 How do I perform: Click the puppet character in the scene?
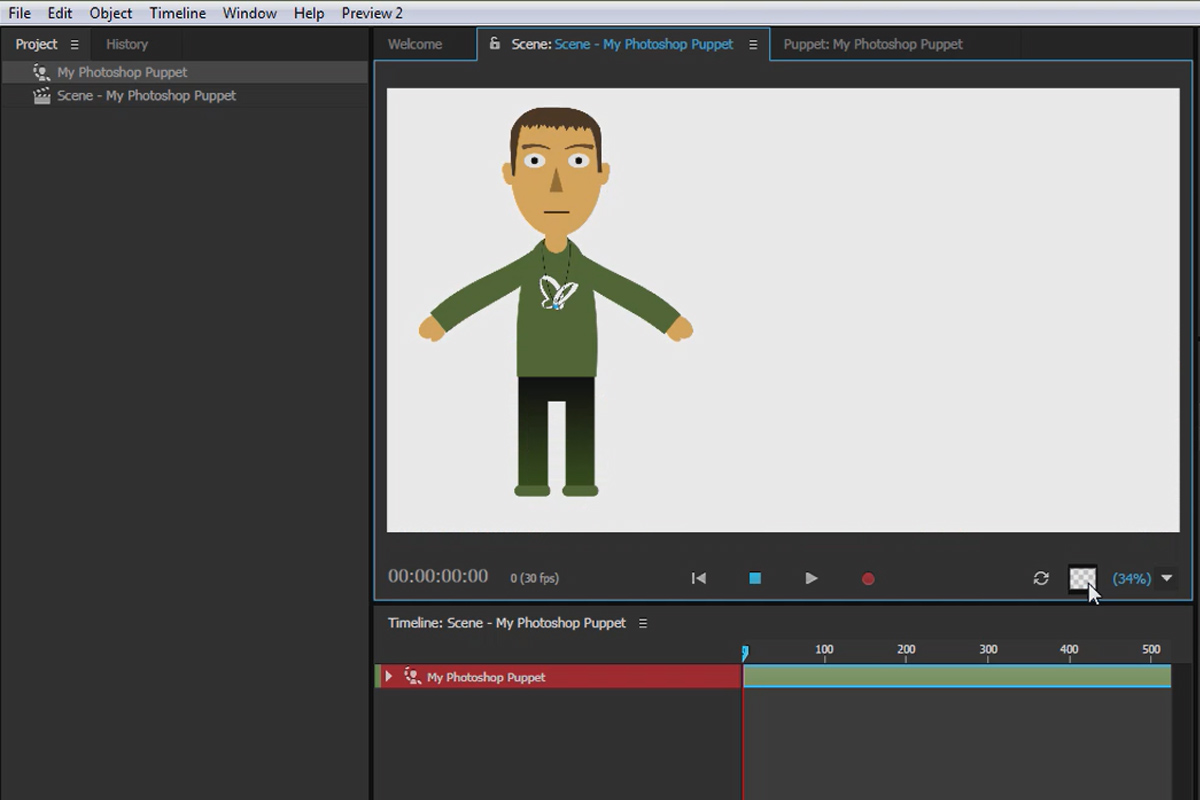556,300
